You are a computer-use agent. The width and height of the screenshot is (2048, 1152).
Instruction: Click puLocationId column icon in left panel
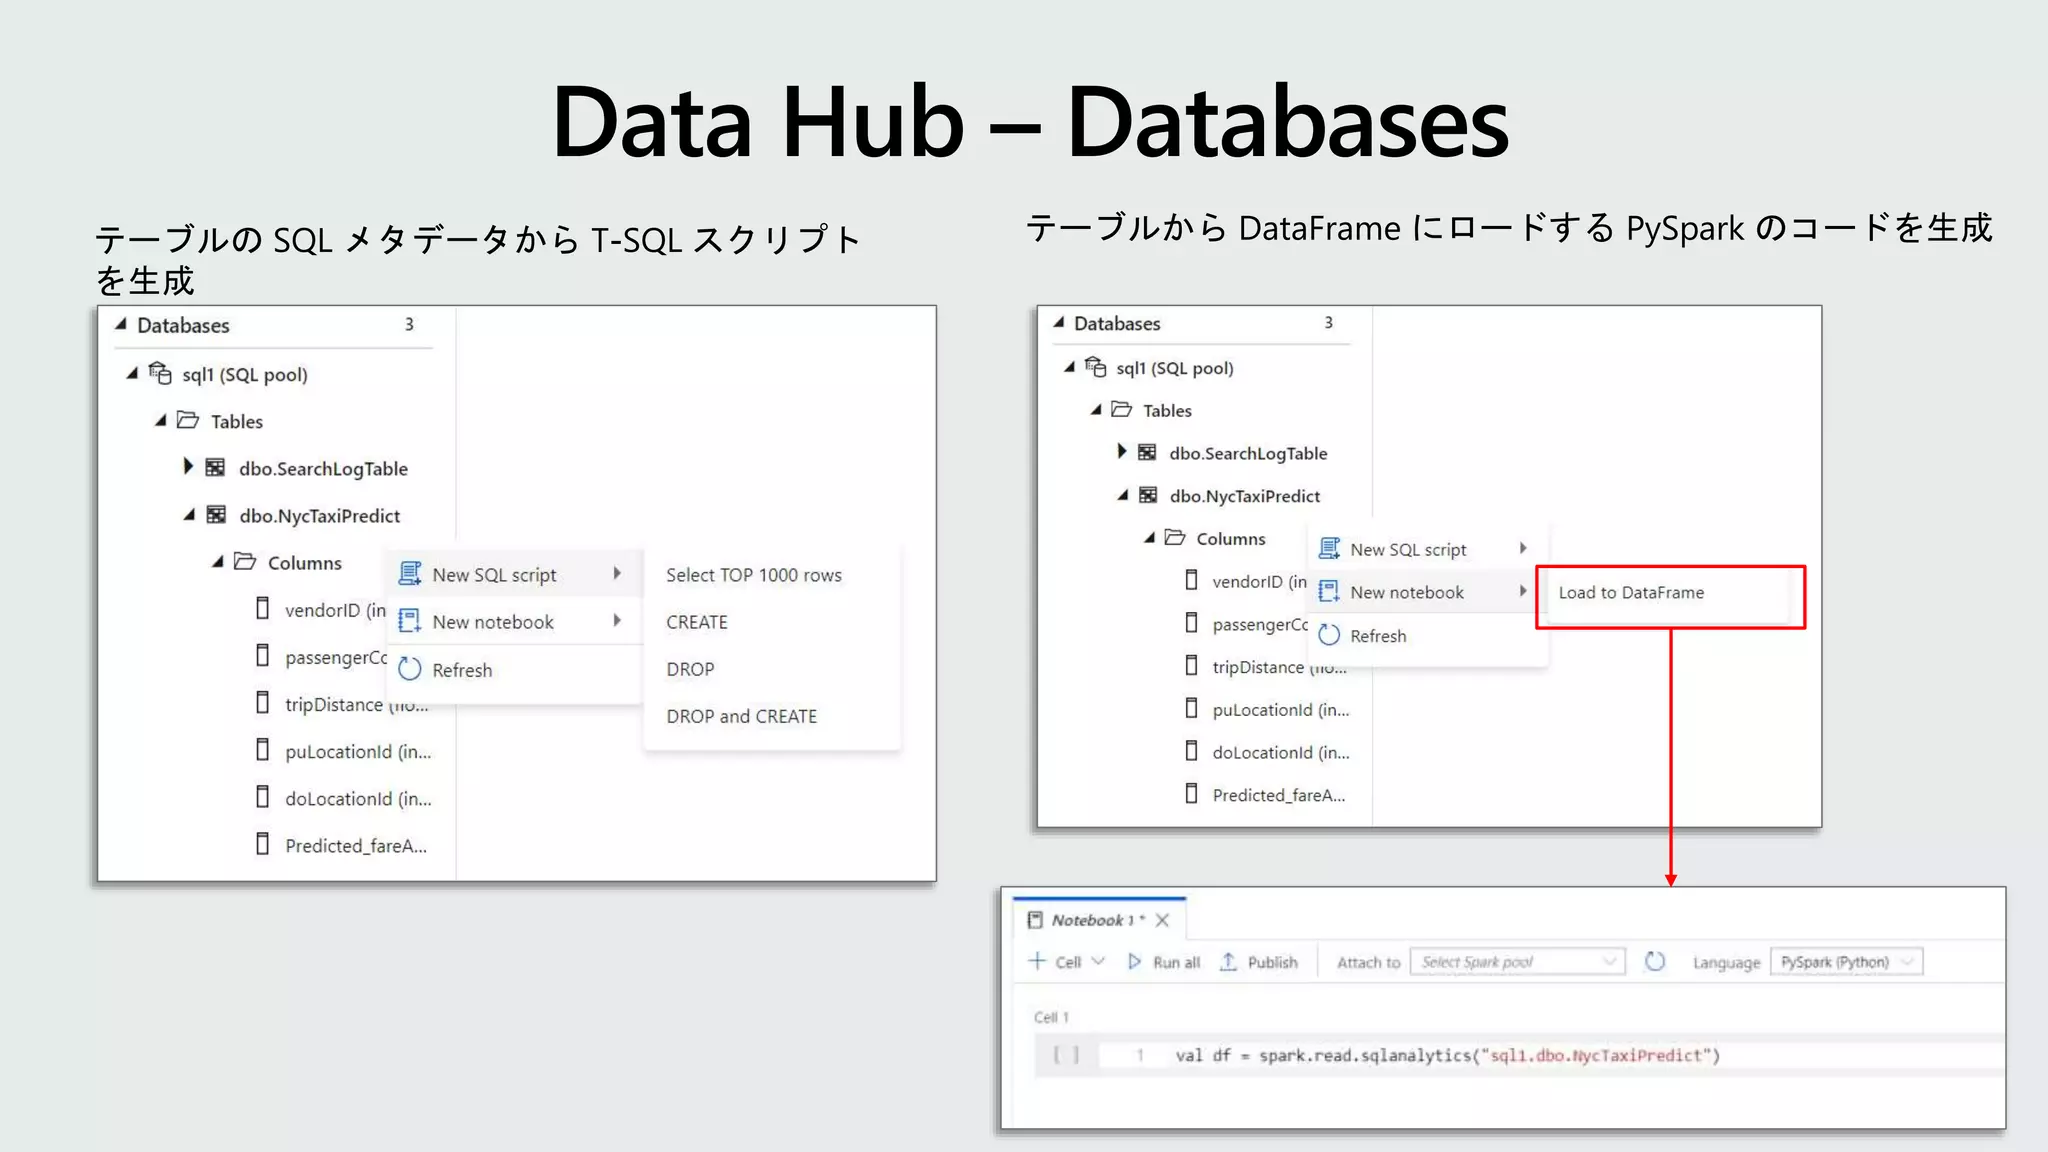point(262,750)
